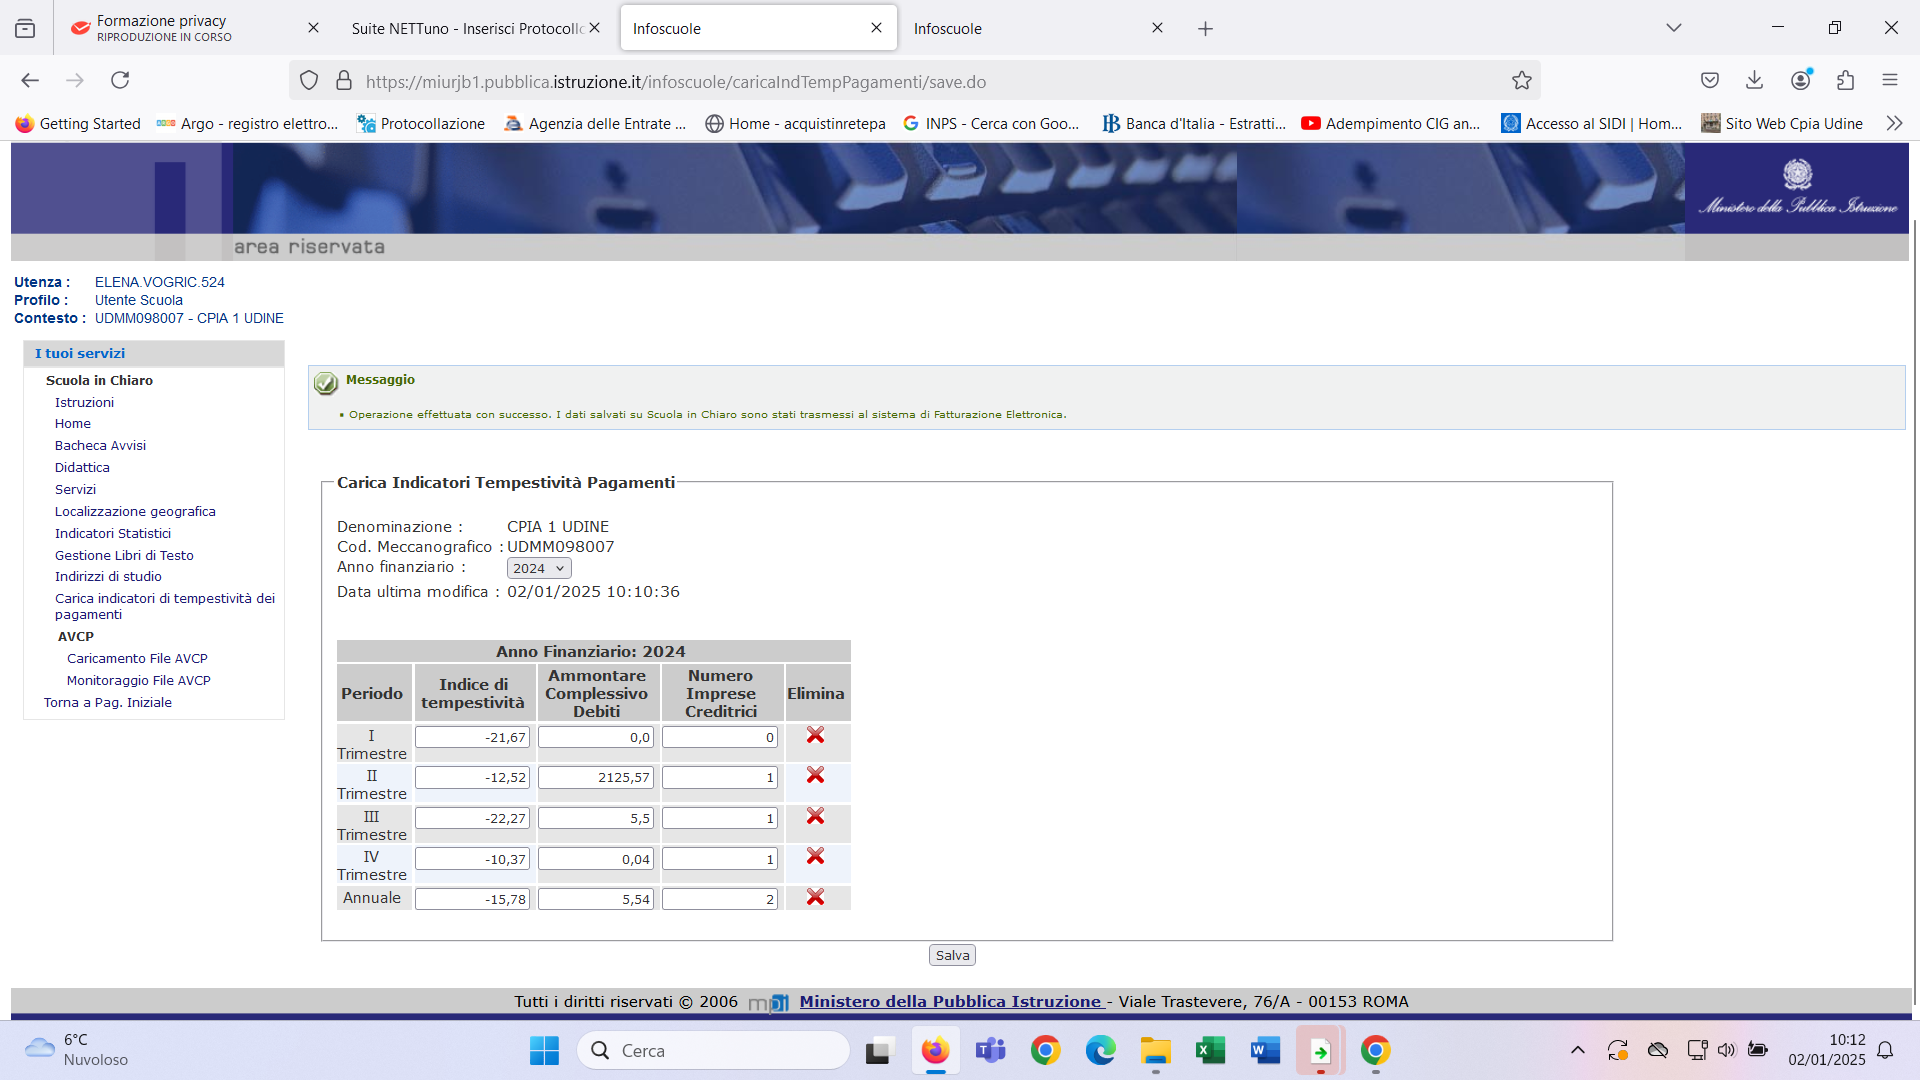Switch to Suite NETTuno Protocollo tab

[x=466, y=28]
